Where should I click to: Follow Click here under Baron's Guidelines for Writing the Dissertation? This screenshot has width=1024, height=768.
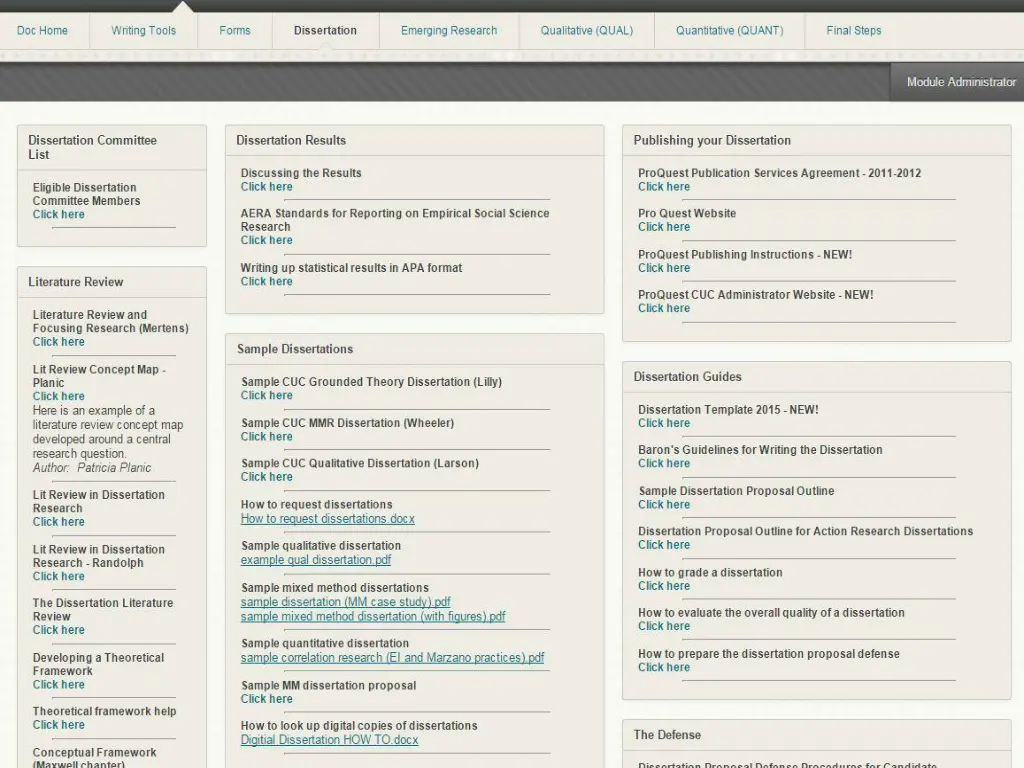click(664, 463)
